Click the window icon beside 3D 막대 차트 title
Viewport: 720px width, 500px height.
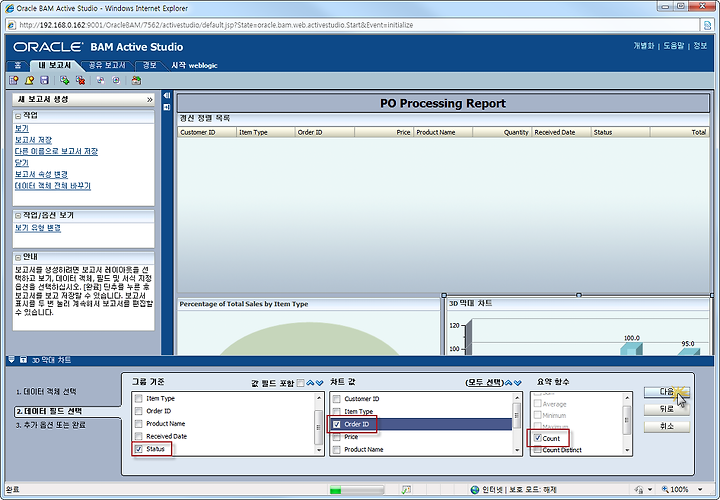pyautogui.click(x=23, y=360)
